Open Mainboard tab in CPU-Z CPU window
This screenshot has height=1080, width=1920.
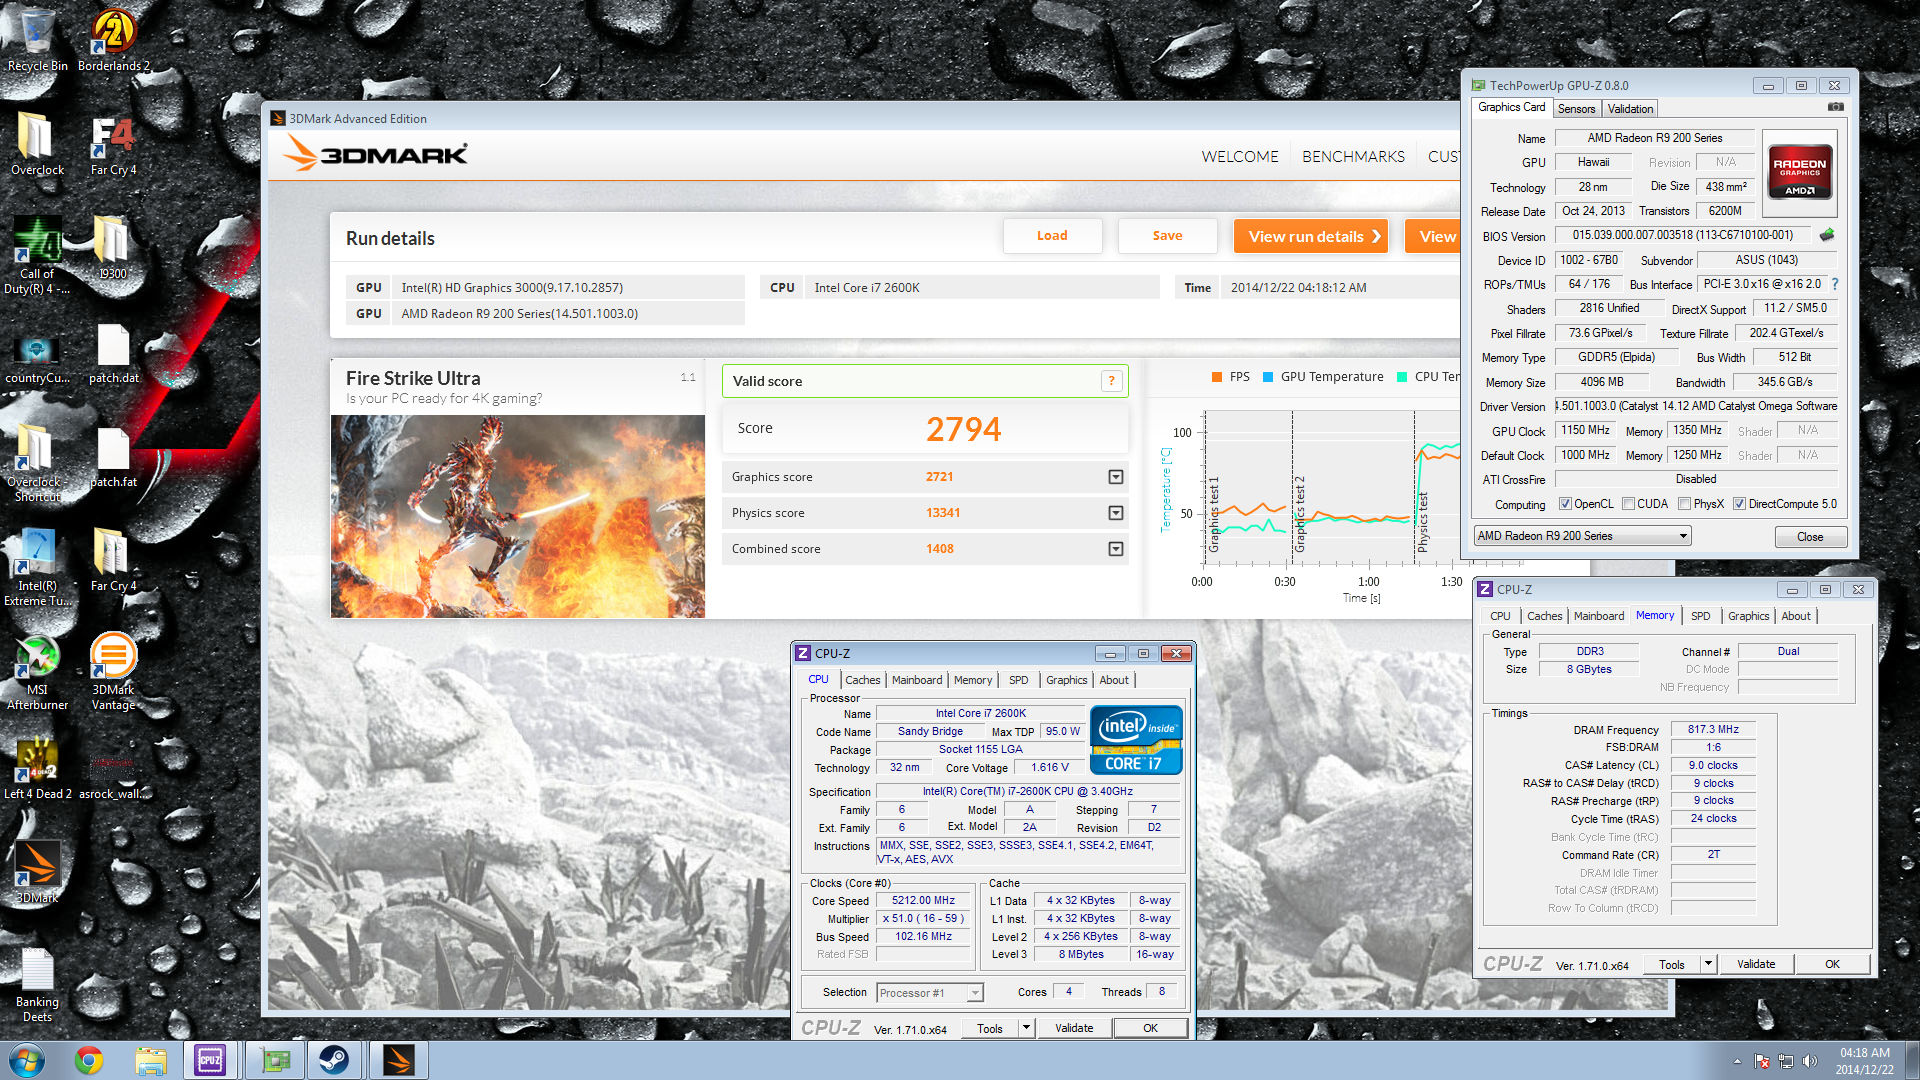click(916, 680)
